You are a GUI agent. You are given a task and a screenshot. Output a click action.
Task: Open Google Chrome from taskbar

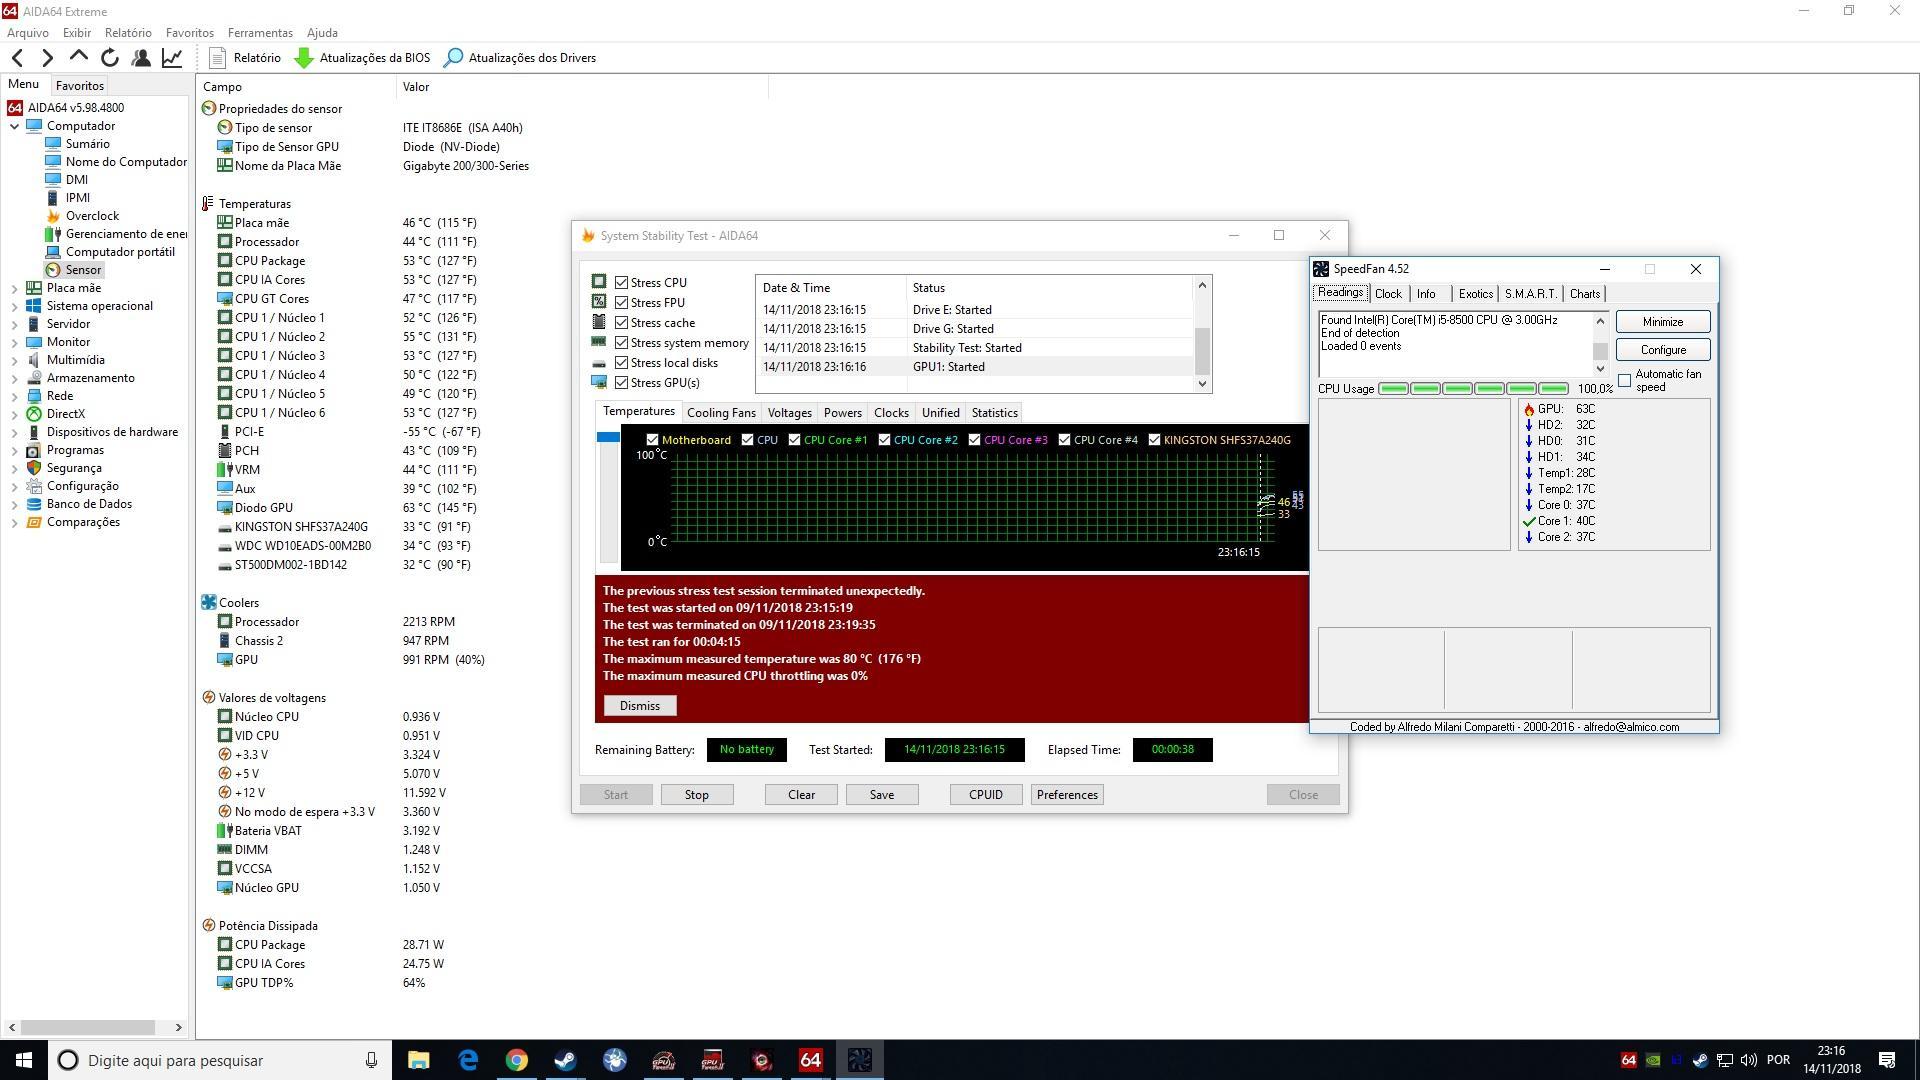517,1060
